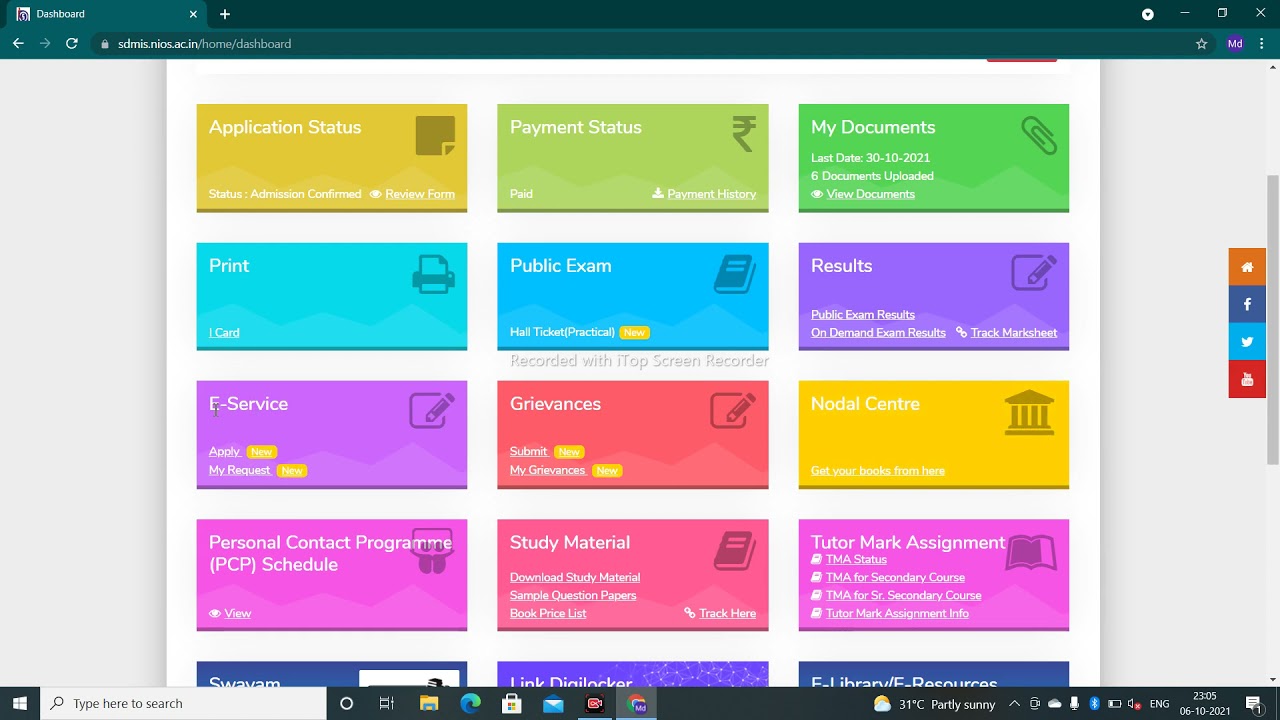Open TMA for Sr. Secondary Course

(903, 596)
